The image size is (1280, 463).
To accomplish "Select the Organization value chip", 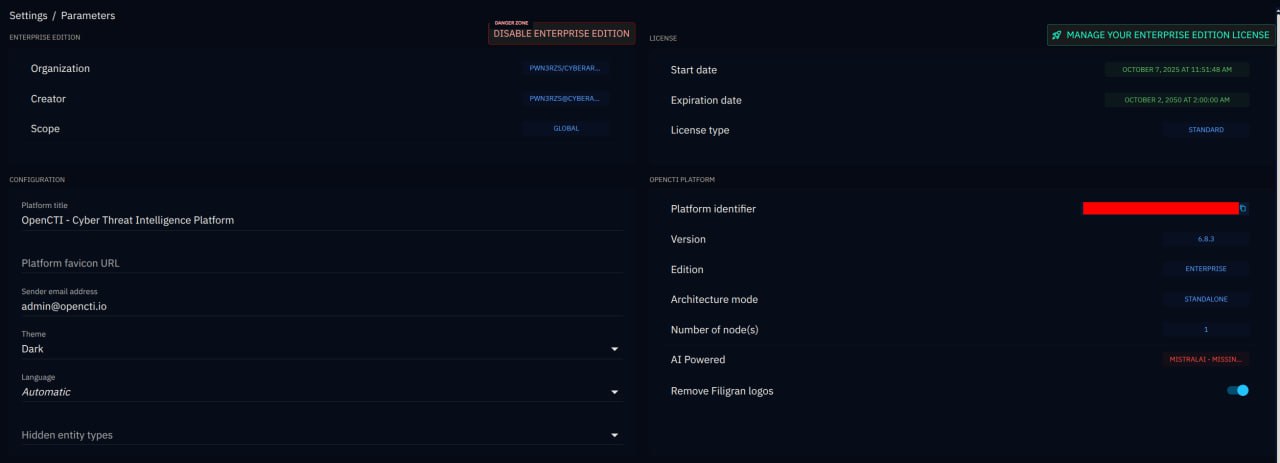I will 565,69.
